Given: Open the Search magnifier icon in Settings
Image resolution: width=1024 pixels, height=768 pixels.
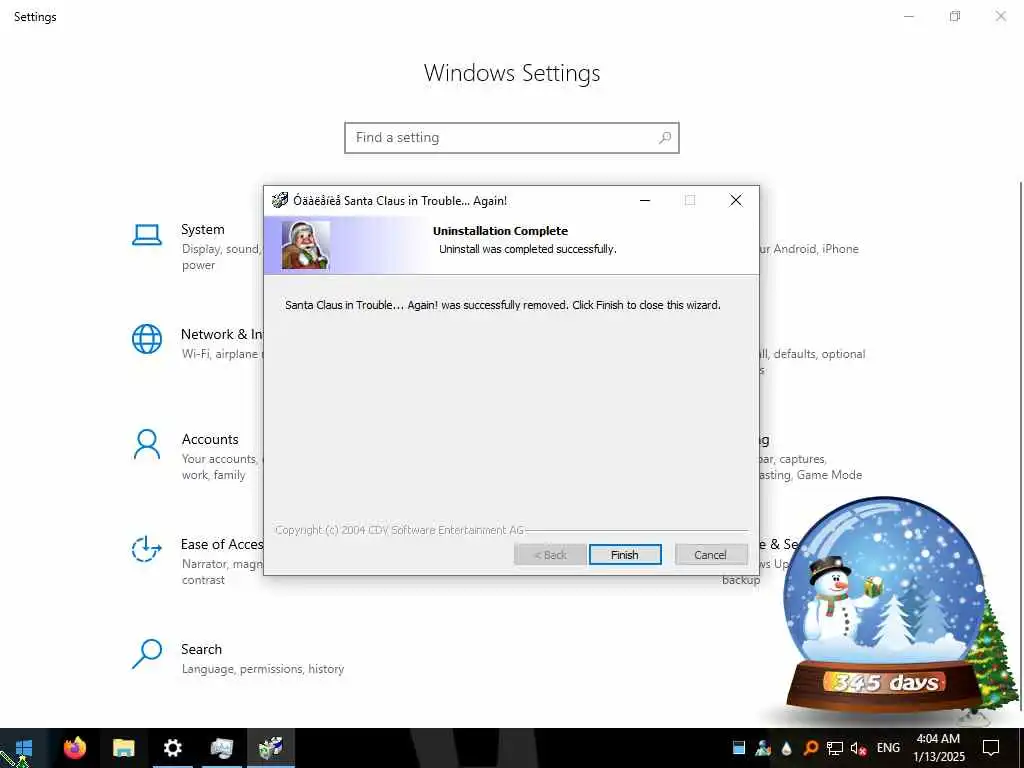Looking at the screenshot, I should (147, 654).
